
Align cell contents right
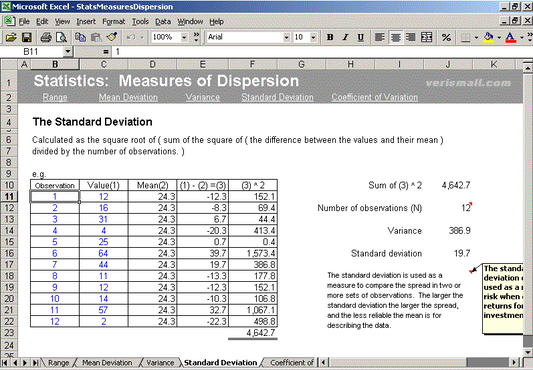pyautogui.click(x=411, y=37)
